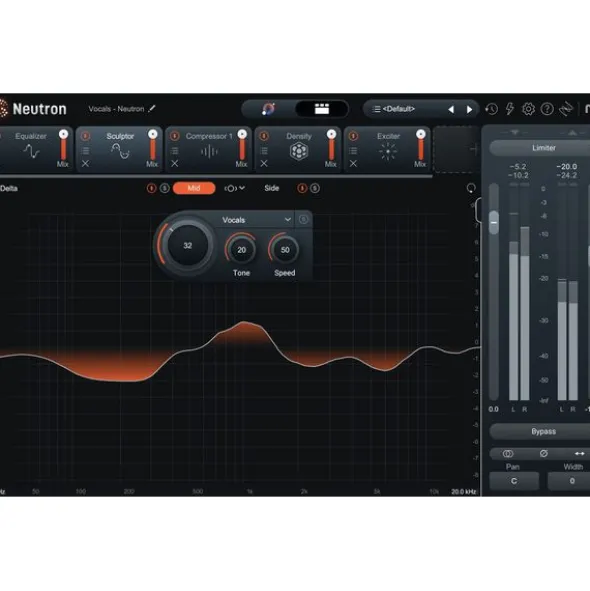Solo the Side channel

[x=315, y=188]
